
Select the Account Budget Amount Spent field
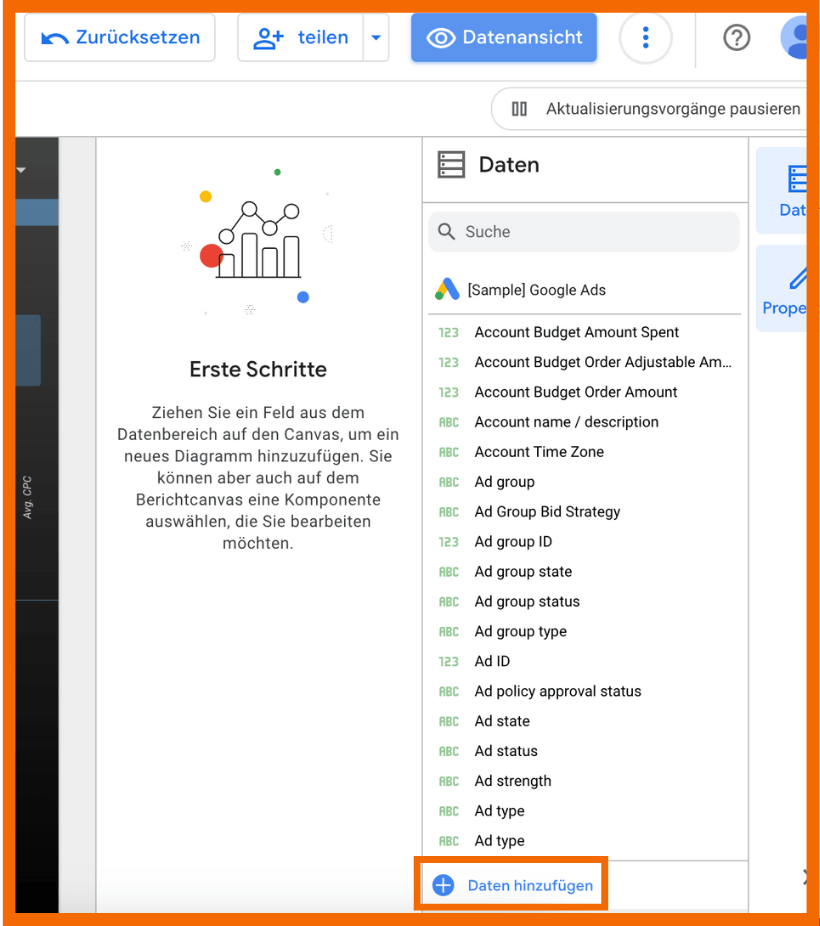[x=576, y=332]
